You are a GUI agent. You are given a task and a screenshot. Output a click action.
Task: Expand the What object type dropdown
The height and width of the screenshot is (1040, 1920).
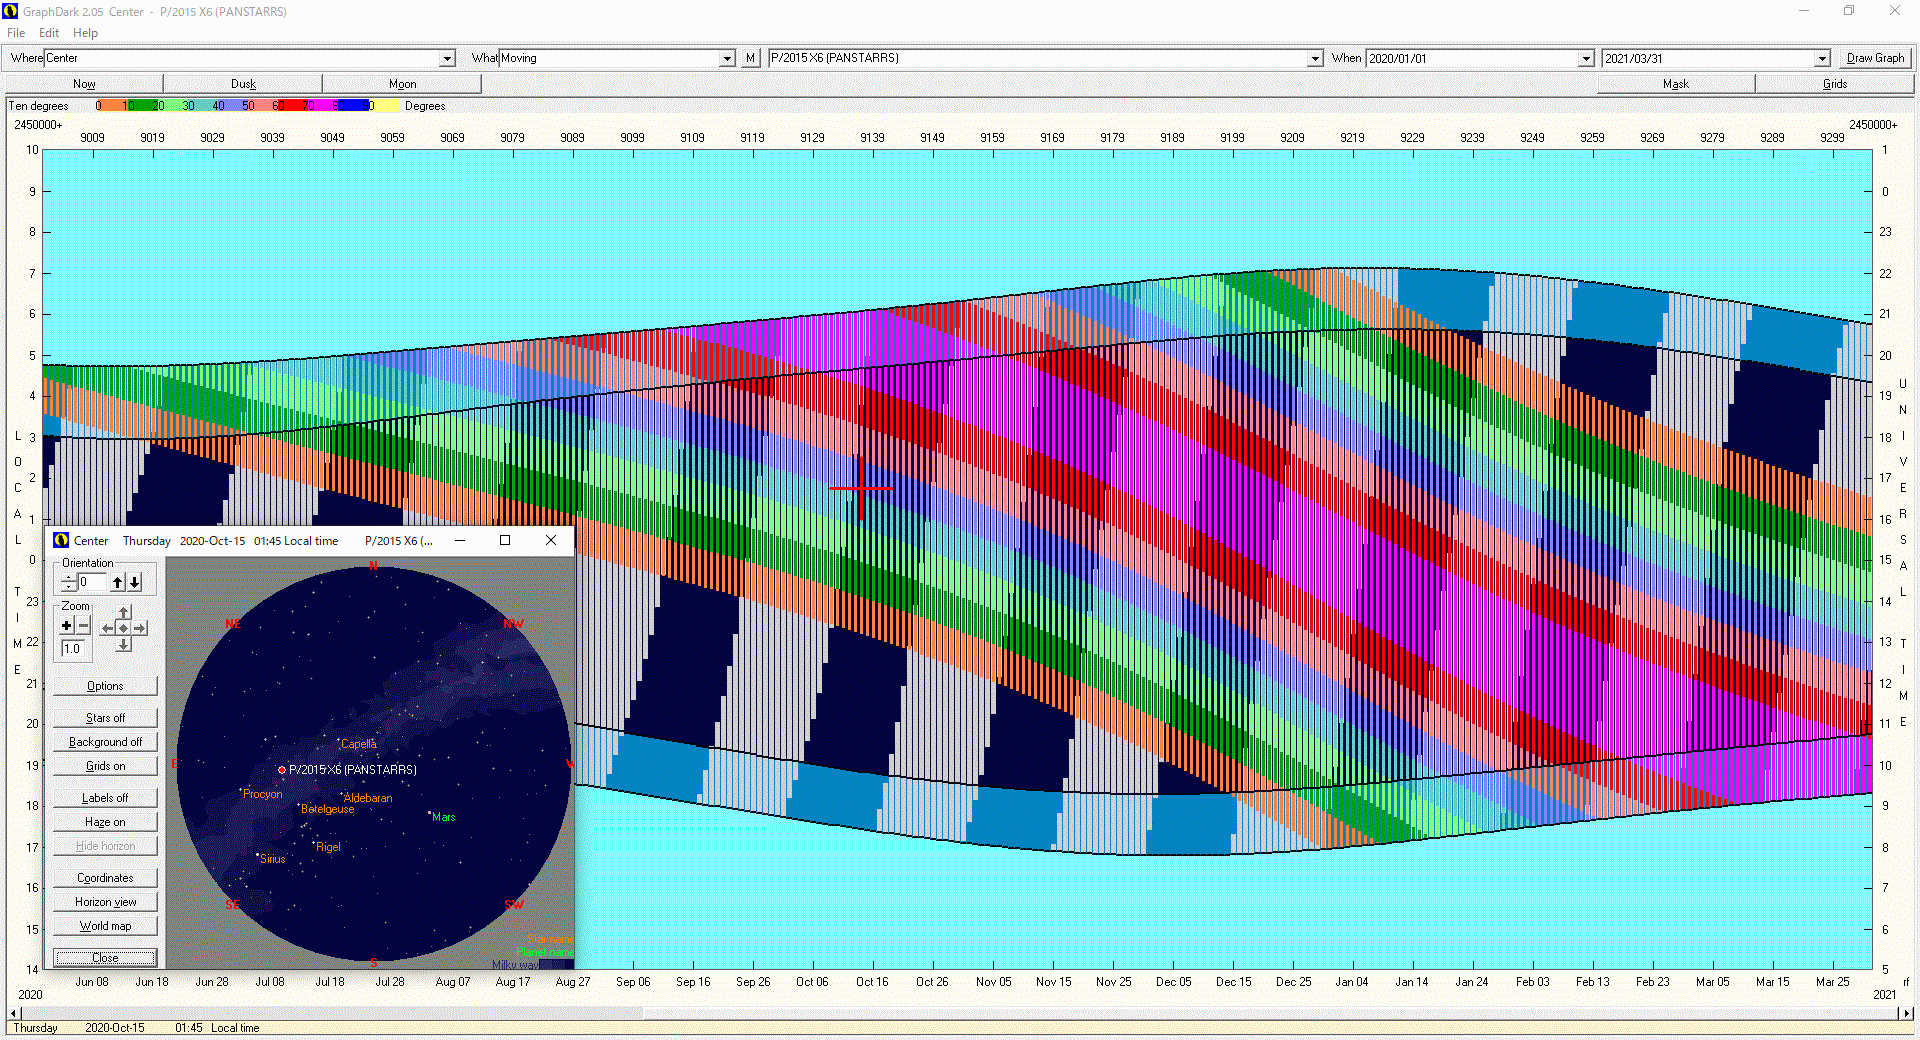pos(727,59)
